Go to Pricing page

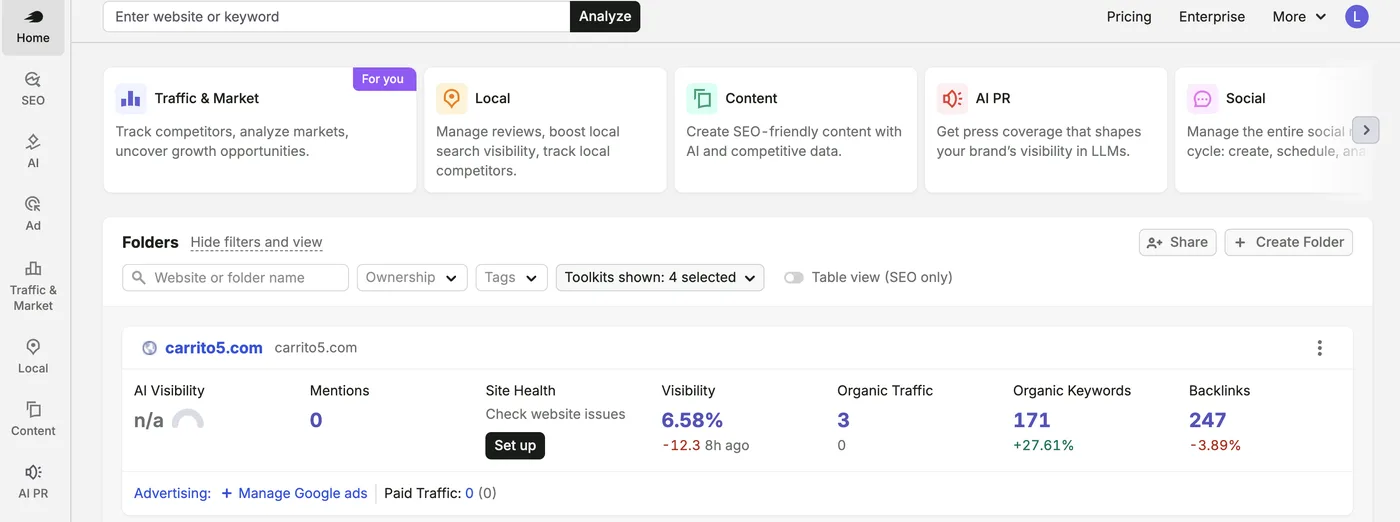click(1129, 16)
